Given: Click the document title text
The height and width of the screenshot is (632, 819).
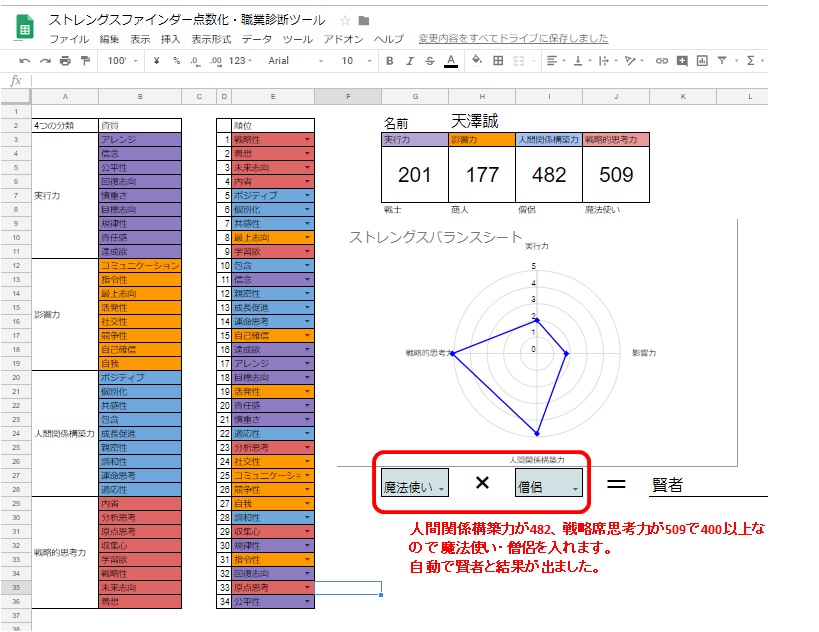Looking at the screenshot, I should (x=187, y=20).
